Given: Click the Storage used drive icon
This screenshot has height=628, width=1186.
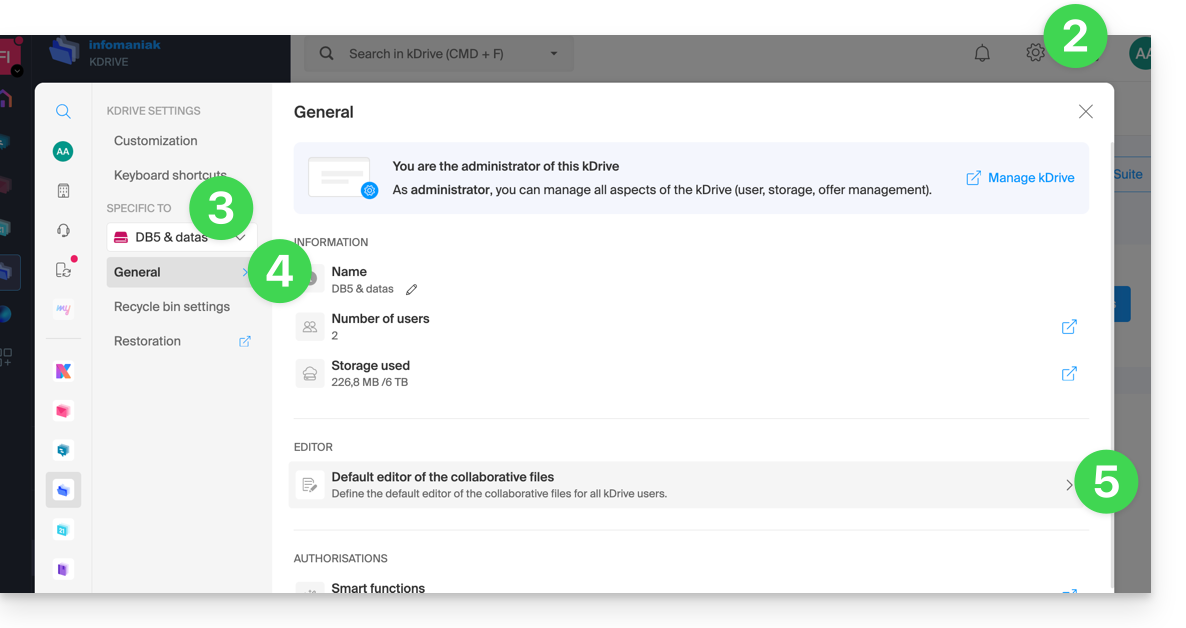Looking at the screenshot, I should 310,374.
